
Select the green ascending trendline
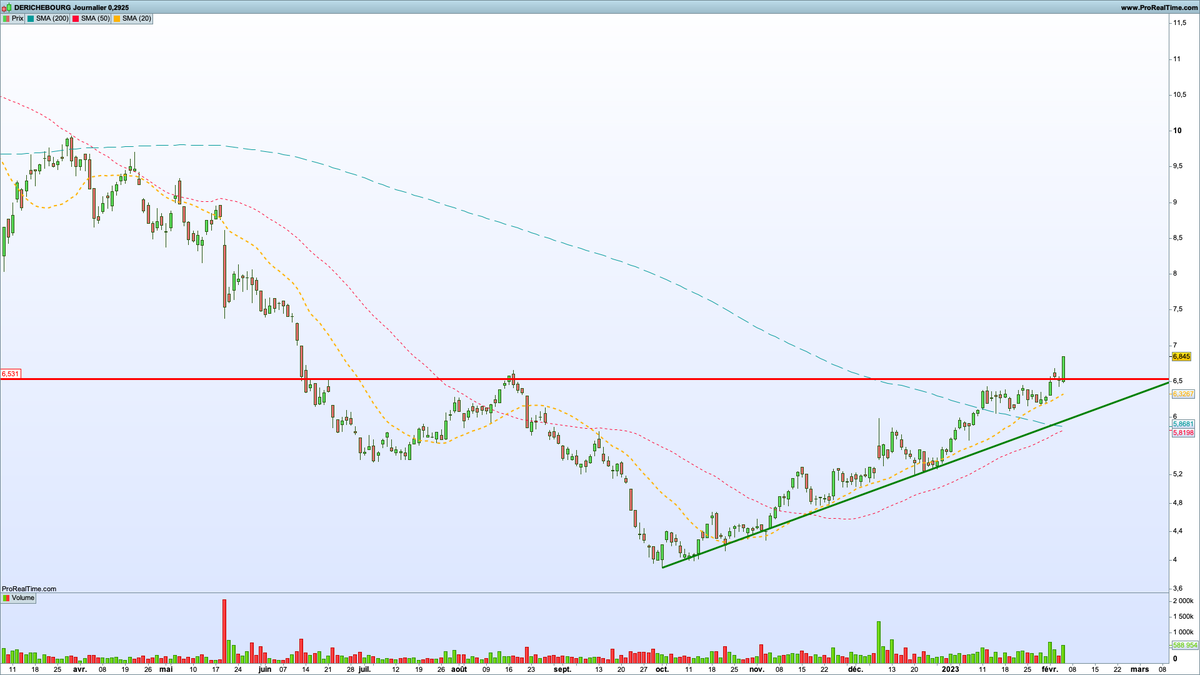click(x=915, y=475)
